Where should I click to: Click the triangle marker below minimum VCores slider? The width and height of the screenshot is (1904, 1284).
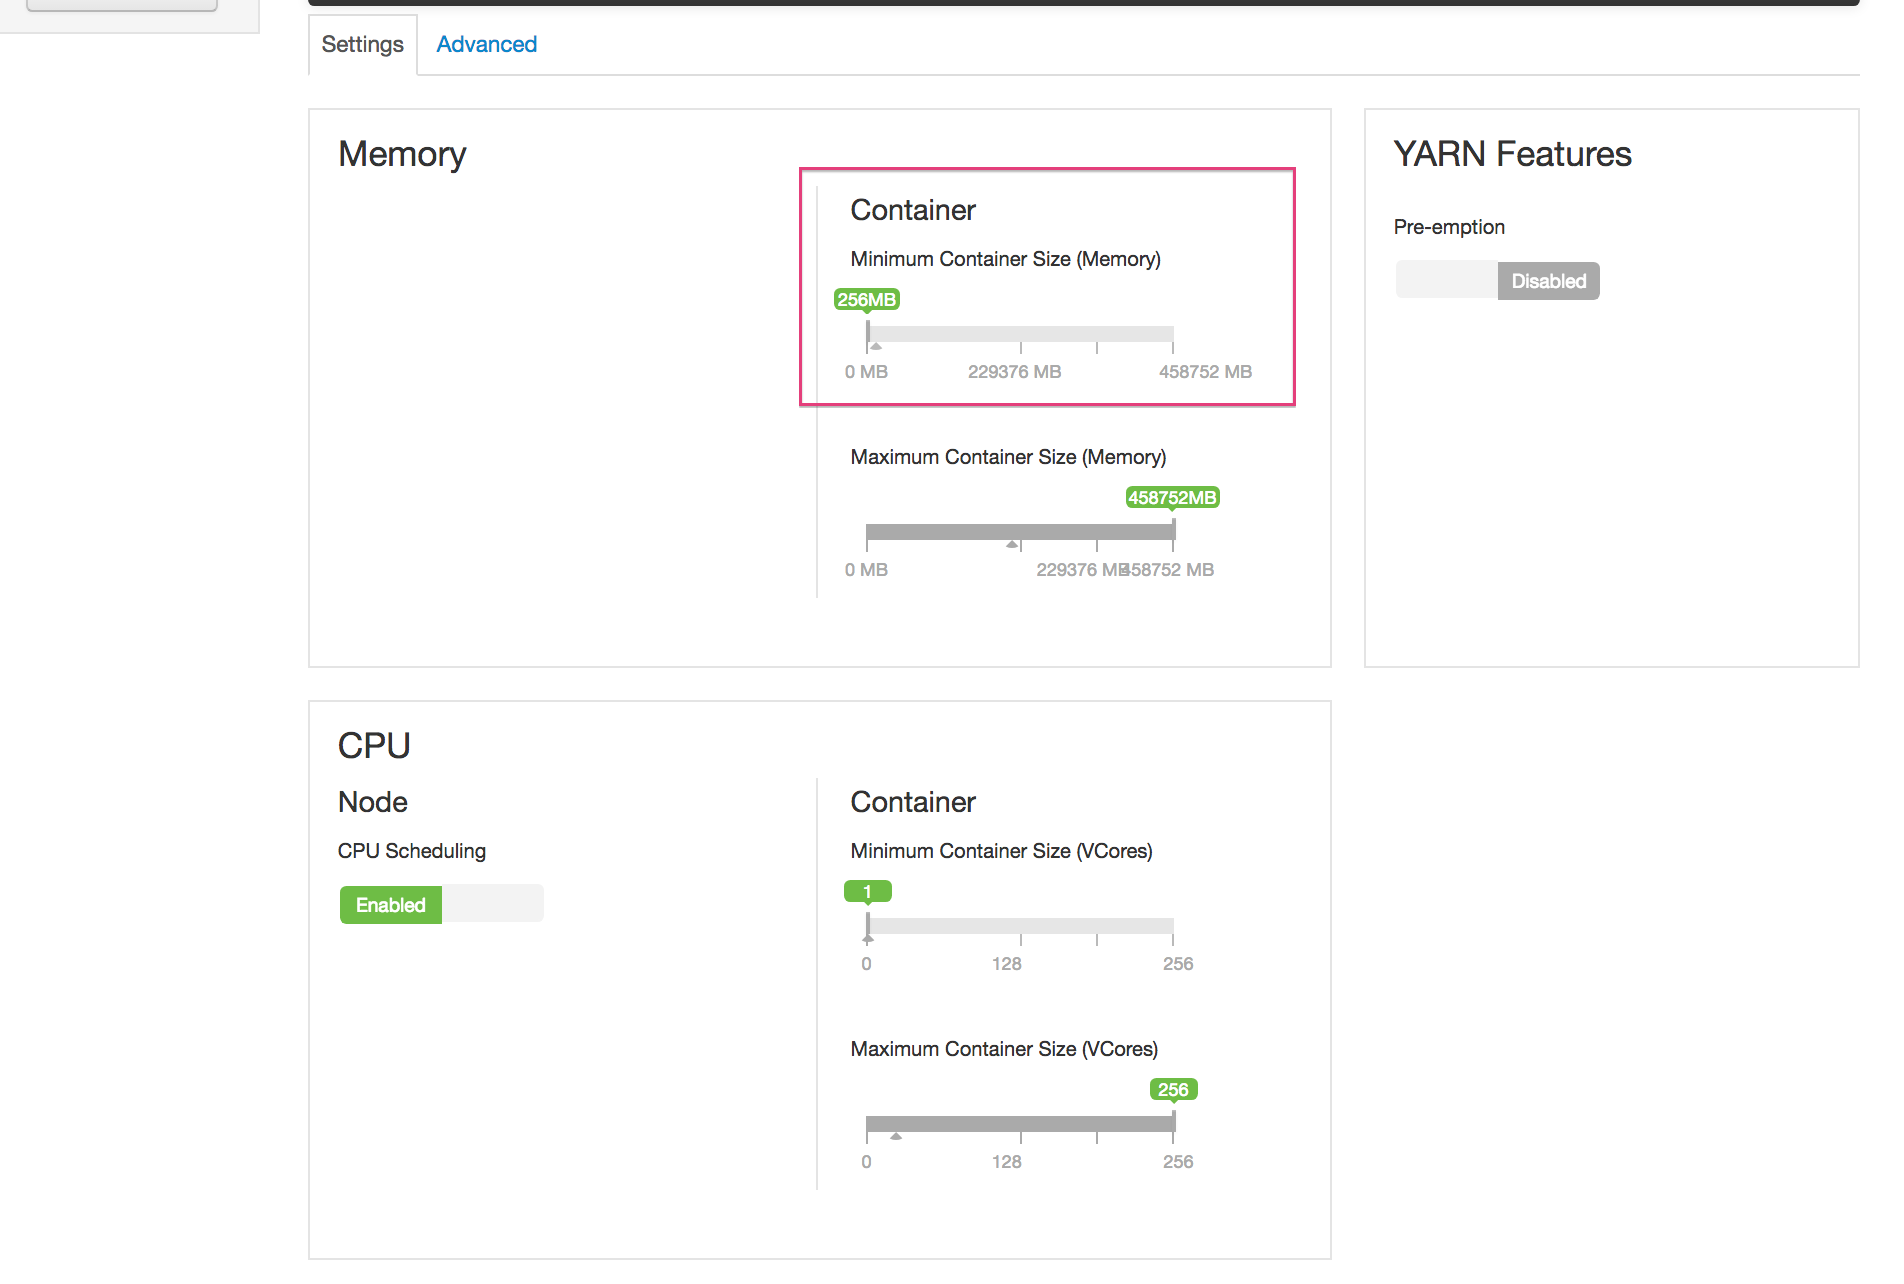[868, 940]
